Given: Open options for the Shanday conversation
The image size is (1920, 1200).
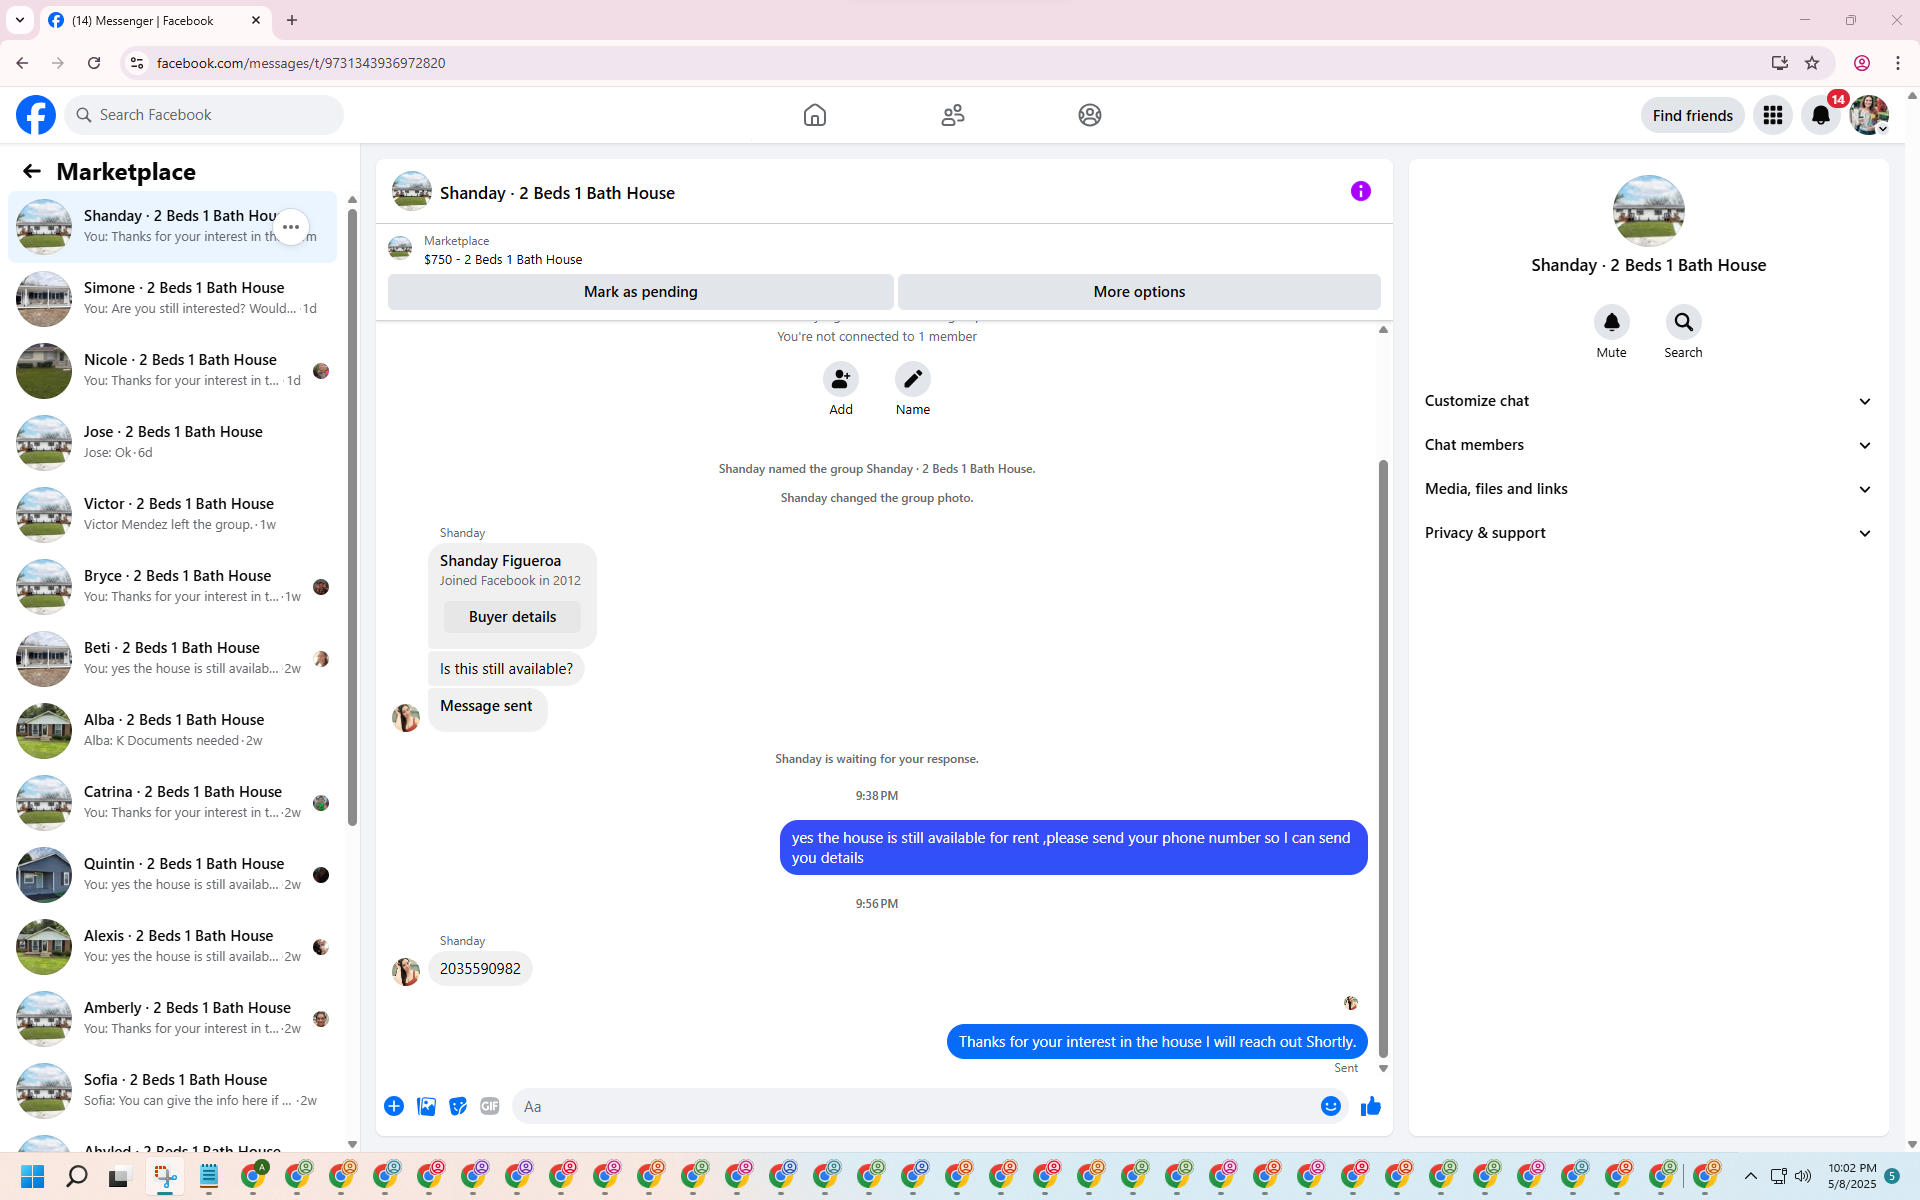Looking at the screenshot, I should 291,227.
